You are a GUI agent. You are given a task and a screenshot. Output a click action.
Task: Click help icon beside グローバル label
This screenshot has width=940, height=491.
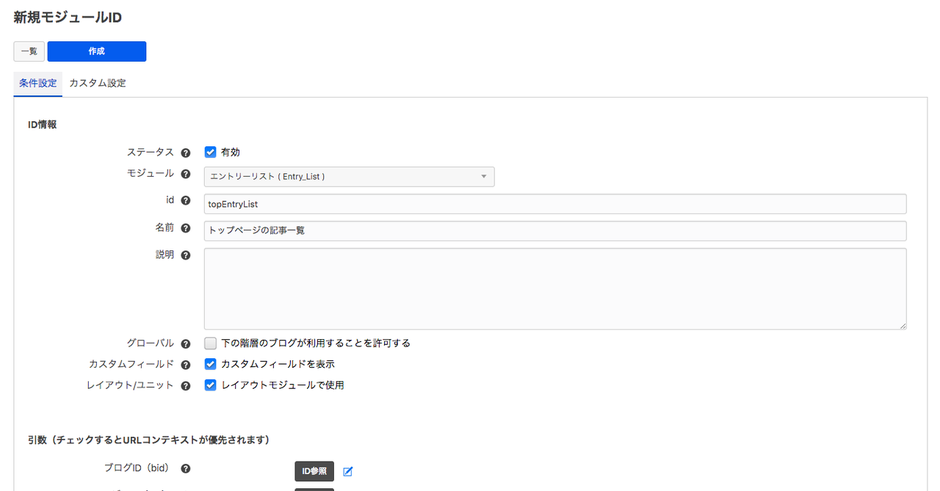(185, 344)
